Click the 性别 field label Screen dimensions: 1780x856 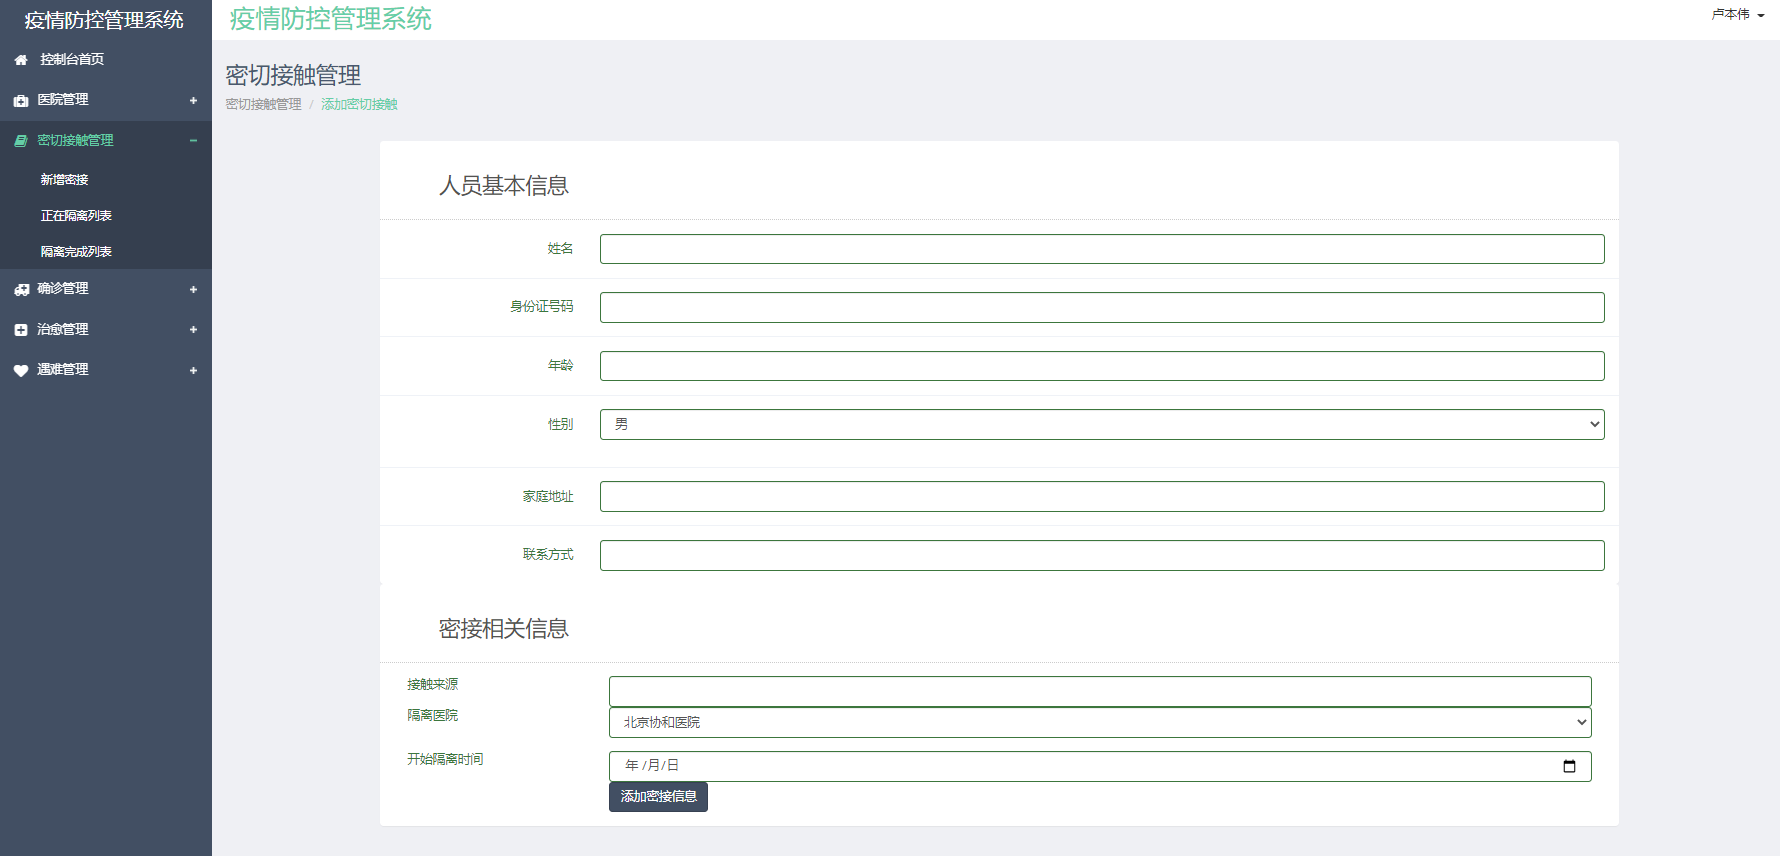coord(560,424)
